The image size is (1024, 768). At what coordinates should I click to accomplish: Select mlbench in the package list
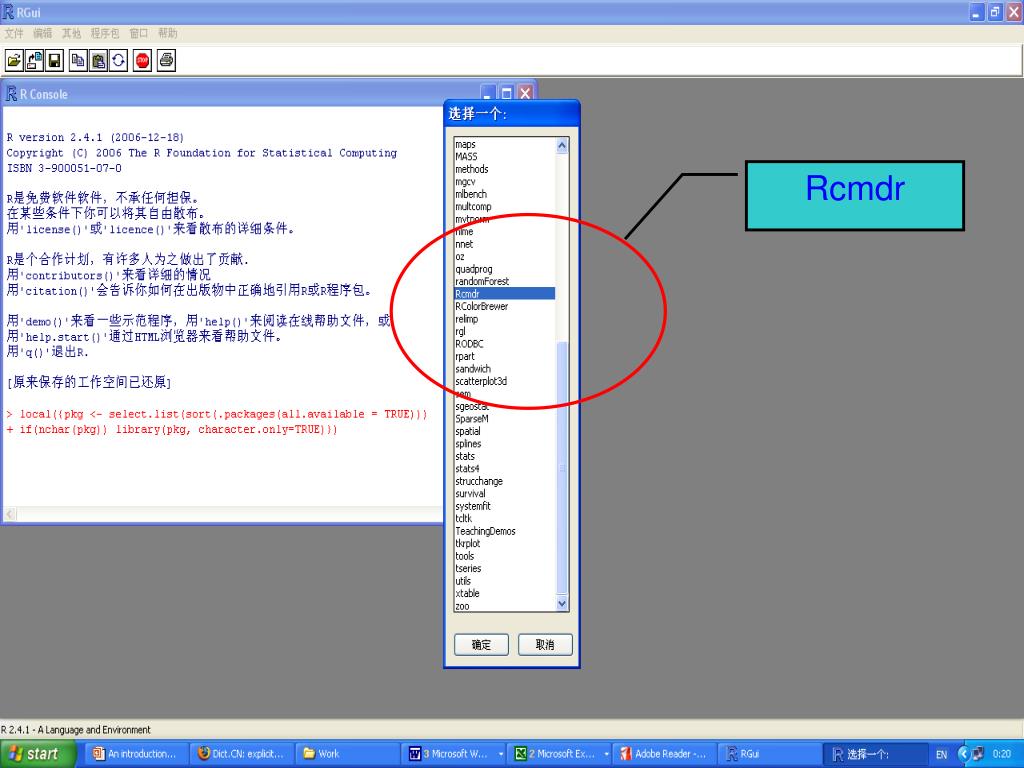pyautogui.click(x=505, y=194)
